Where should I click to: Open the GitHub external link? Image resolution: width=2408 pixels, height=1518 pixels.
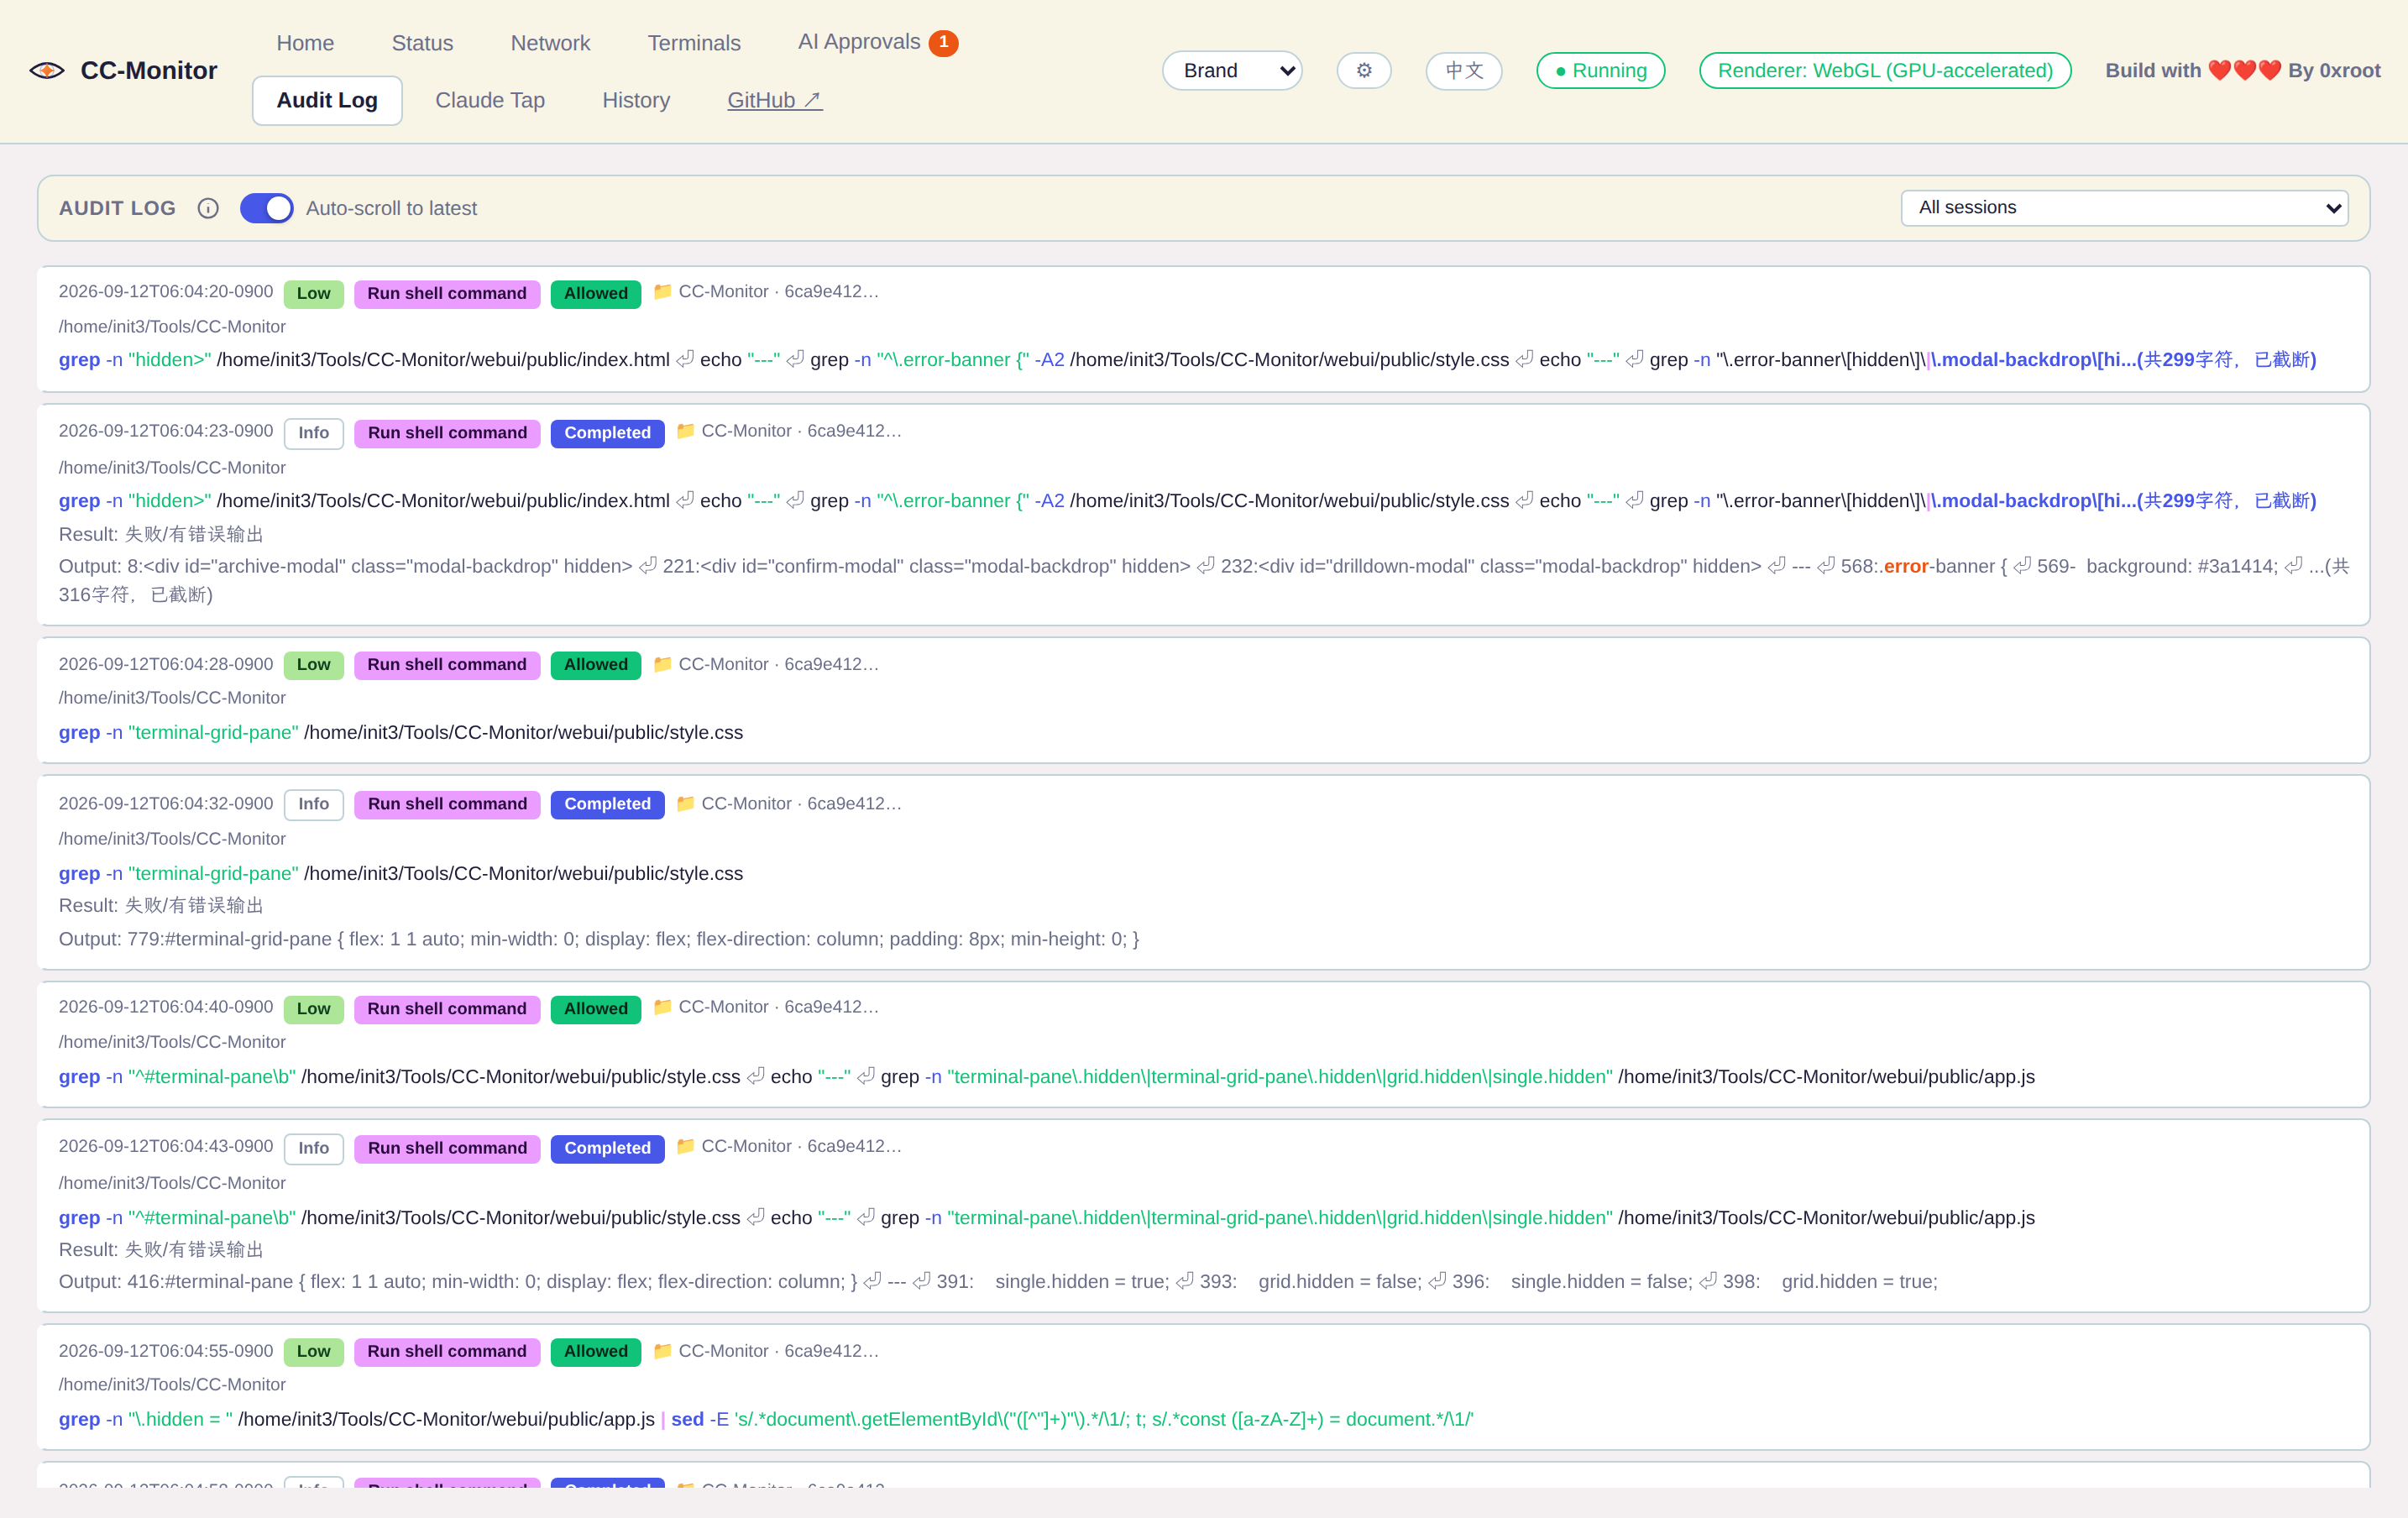[x=774, y=100]
